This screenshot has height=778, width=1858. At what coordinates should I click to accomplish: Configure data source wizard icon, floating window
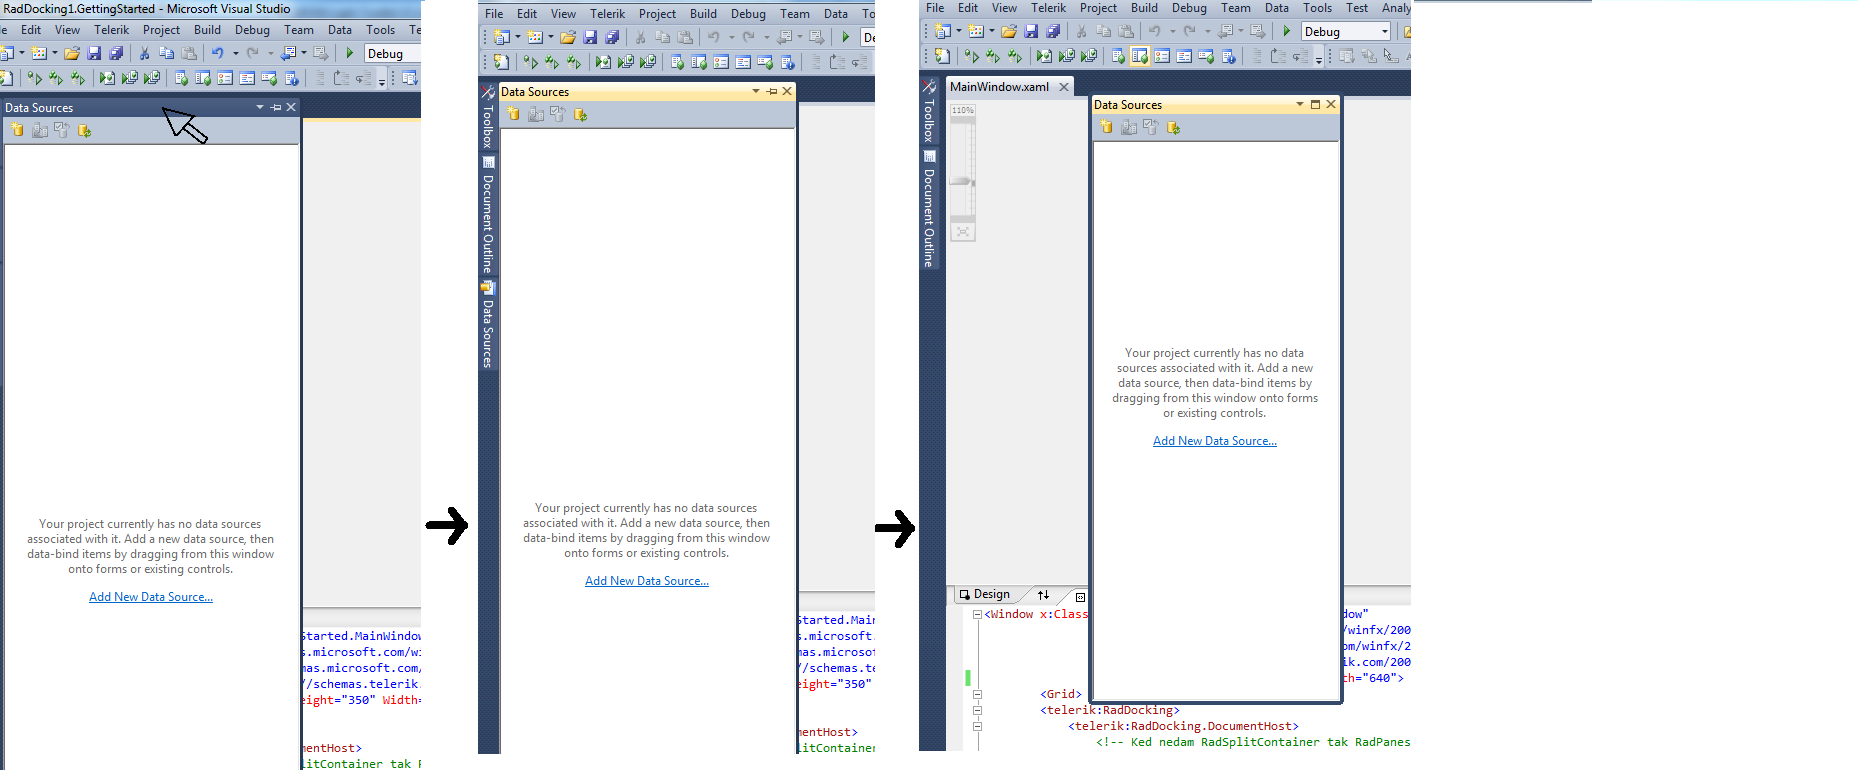pos(1150,127)
